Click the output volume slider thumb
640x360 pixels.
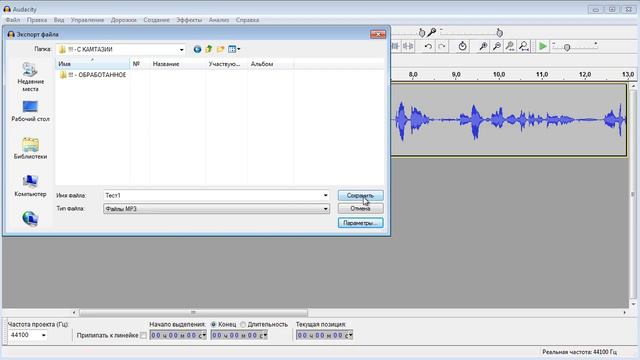[422, 33]
